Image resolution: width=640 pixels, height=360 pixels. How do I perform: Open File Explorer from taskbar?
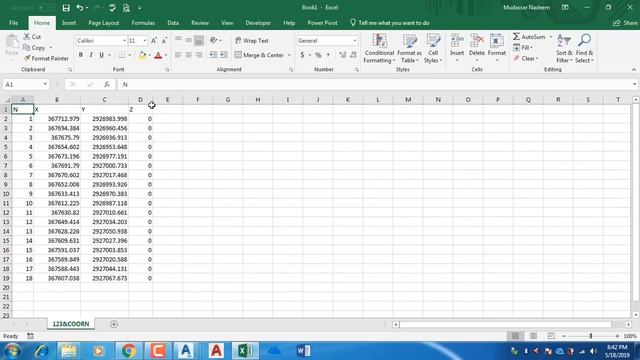pos(69,351)
